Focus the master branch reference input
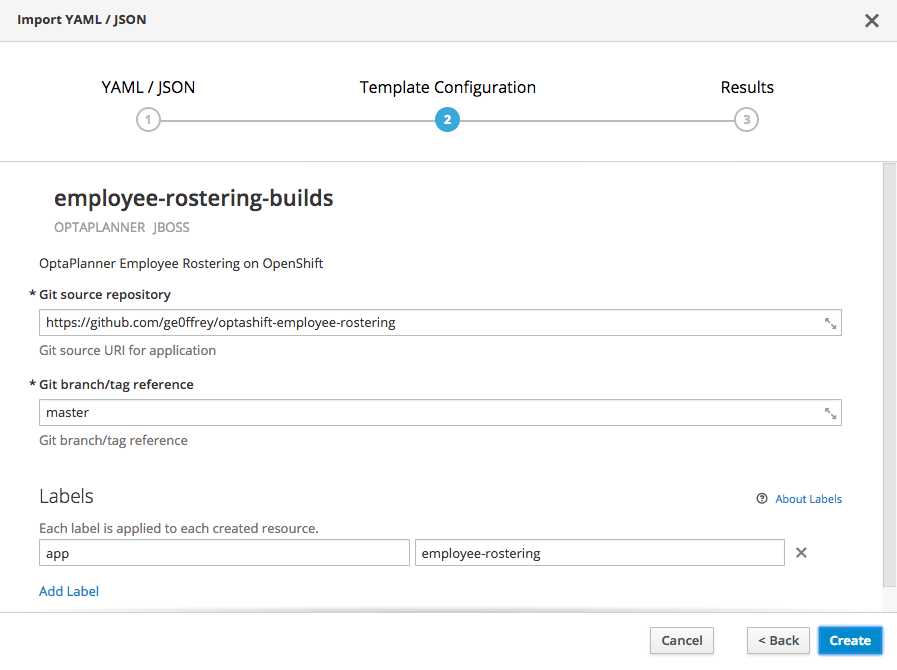This screenshot has height=670, width=897. (430, 413)
